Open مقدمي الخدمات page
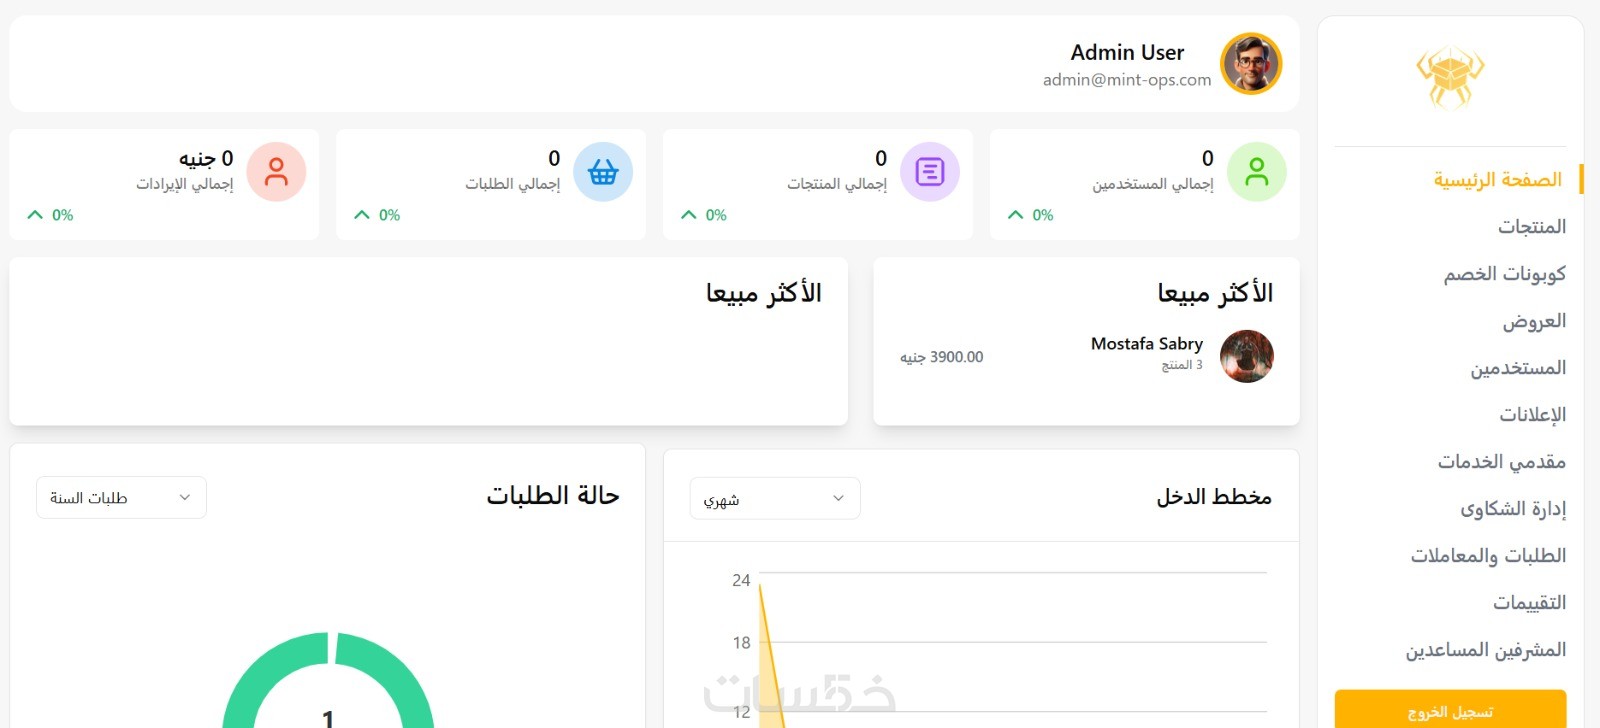This screenshot has width=1600, height=728. 1501,461
